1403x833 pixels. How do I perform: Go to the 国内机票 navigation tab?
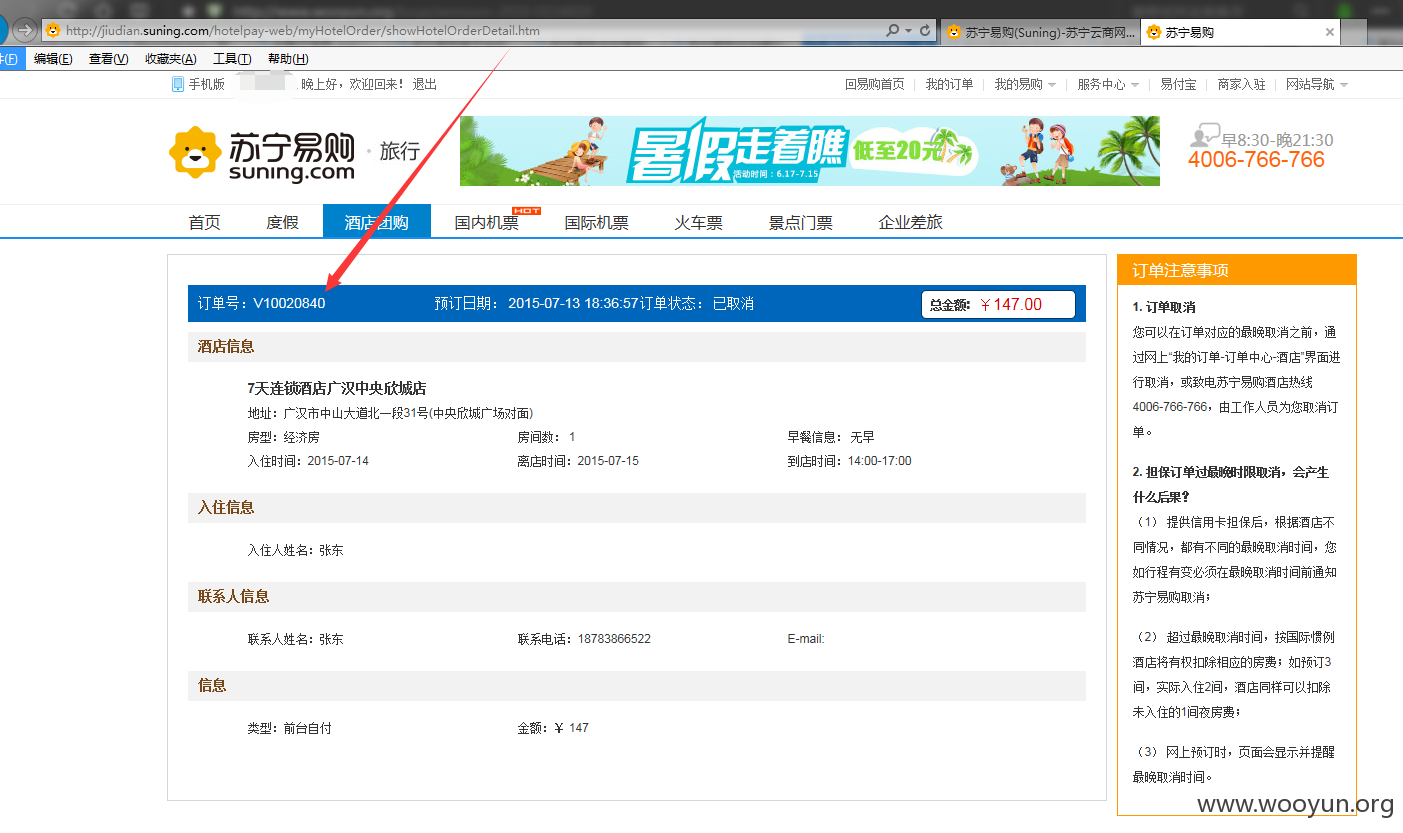coord(487,222)
